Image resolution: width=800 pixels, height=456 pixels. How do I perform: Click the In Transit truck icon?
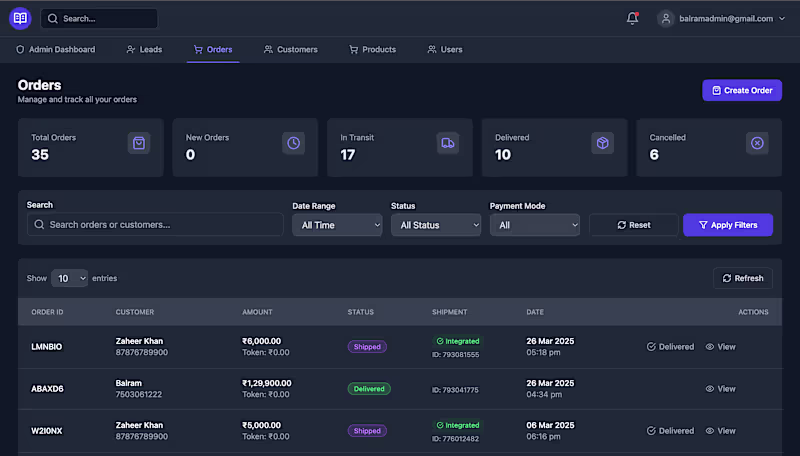pos(448,143)
